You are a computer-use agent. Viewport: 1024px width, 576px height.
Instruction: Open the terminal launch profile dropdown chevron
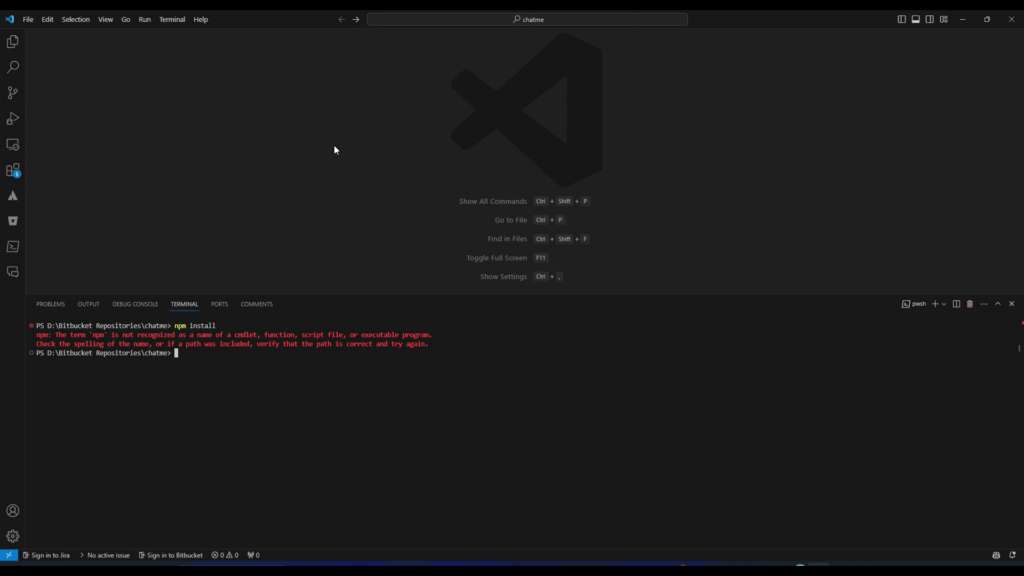(x=944, y=303)
